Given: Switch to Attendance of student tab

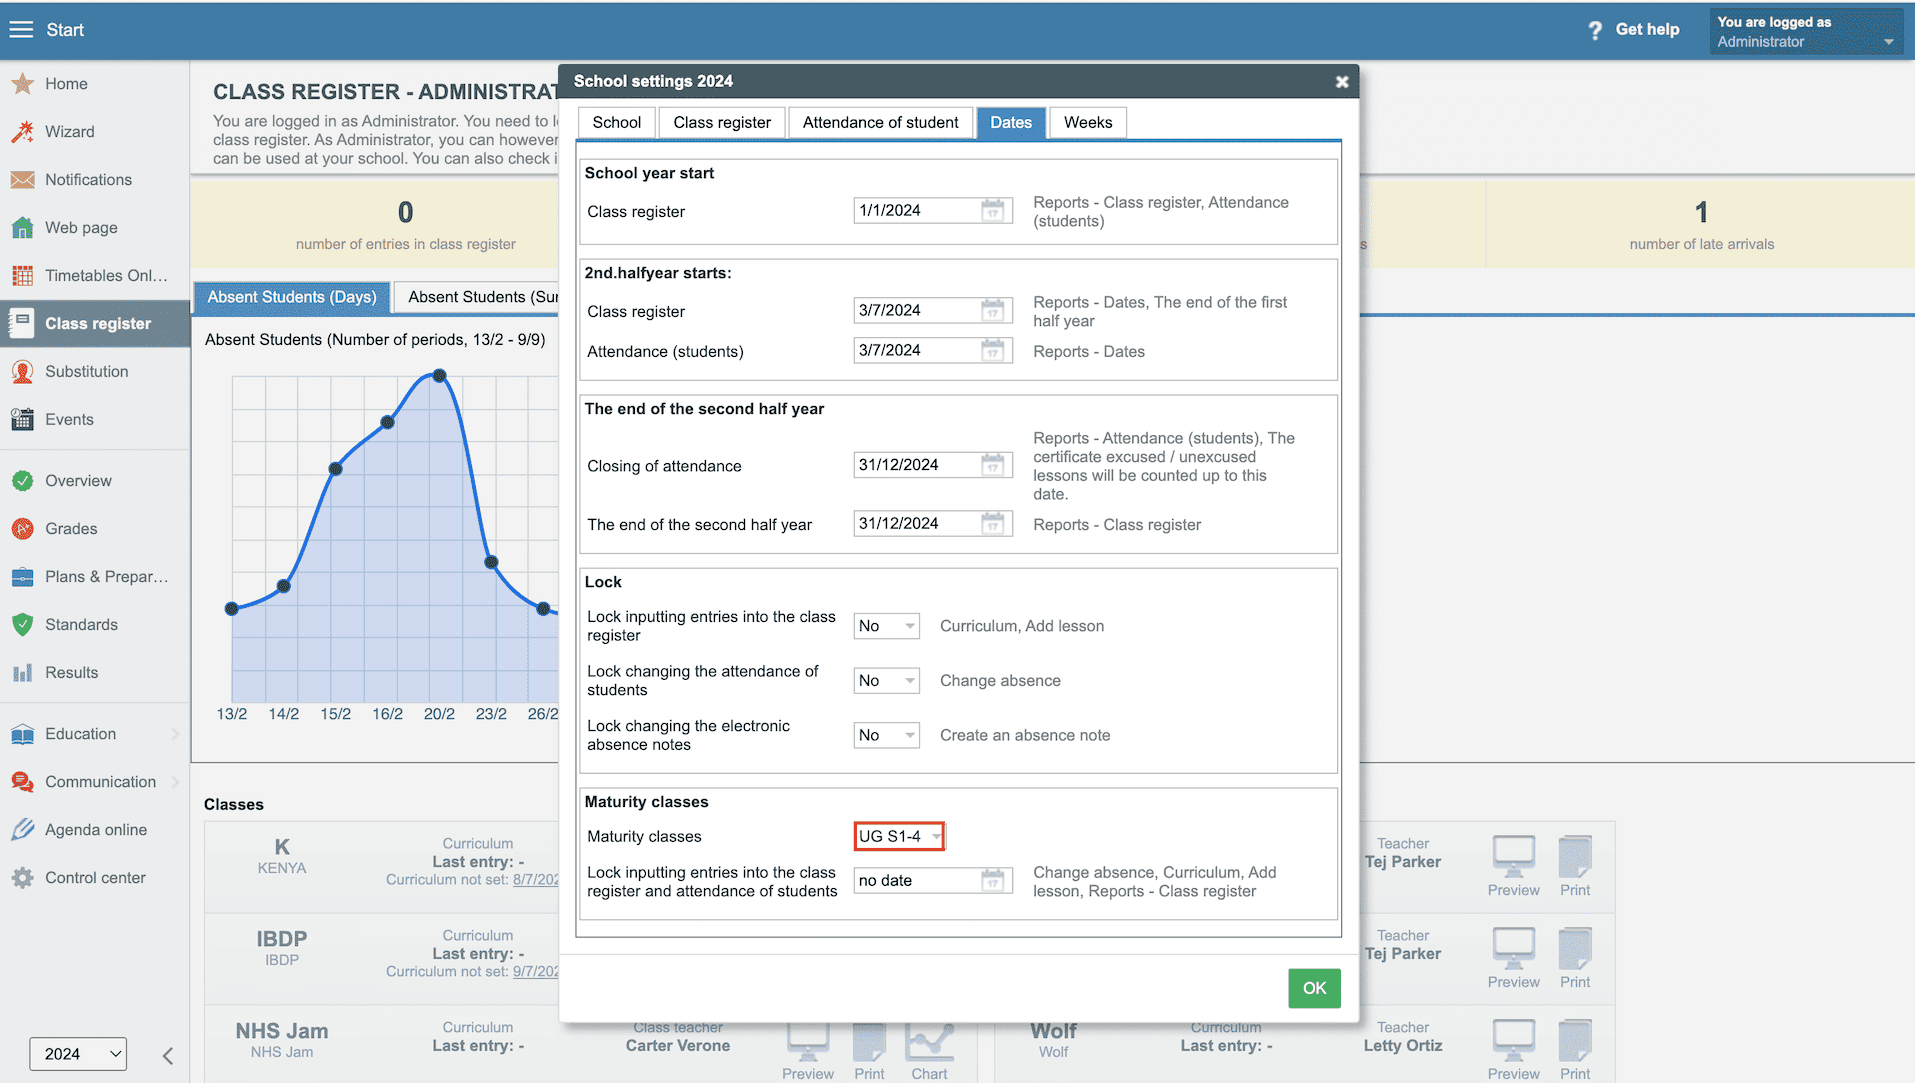Looking at the screenshot, I should [880, 122].
